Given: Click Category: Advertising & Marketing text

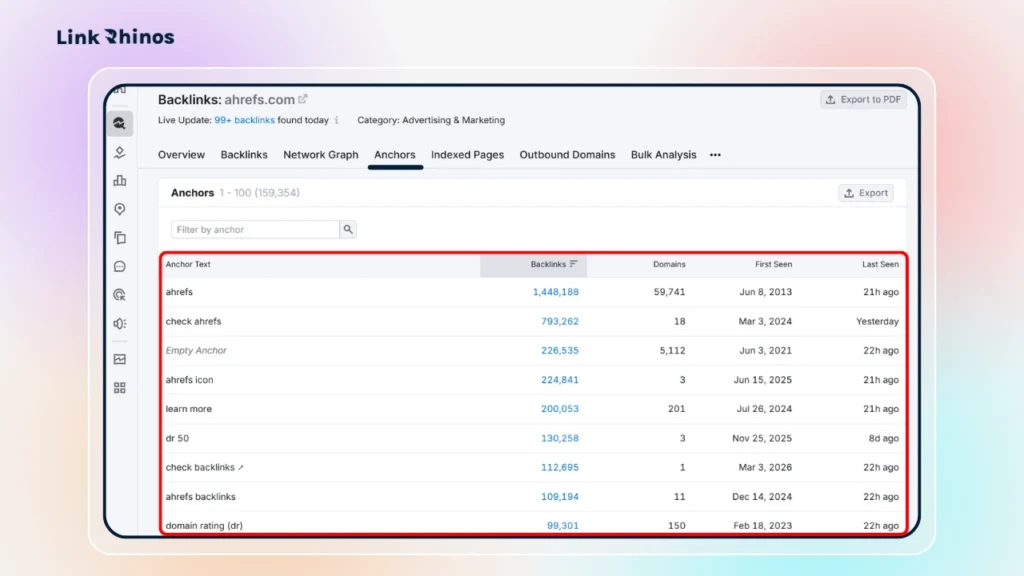Looking at the screenshot, I should pos(431,120).
